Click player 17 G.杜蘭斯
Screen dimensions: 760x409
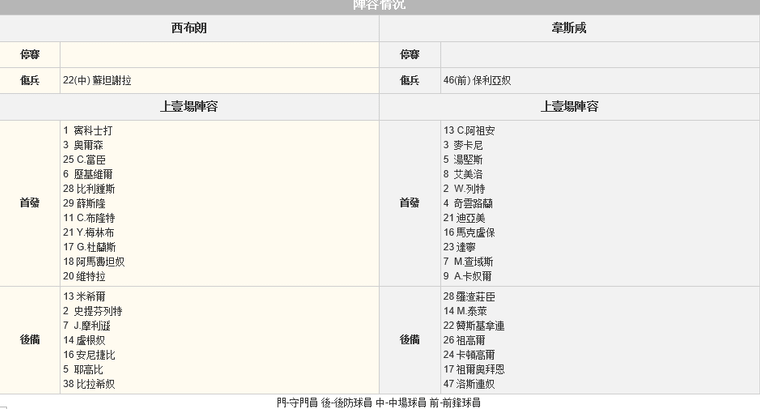point(90,247)
